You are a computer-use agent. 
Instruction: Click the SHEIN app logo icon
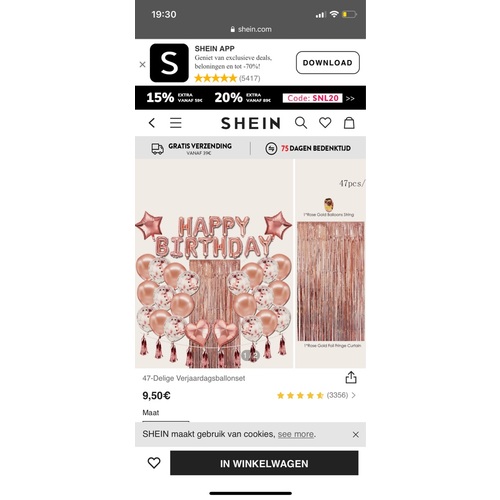pyautogui.click(x=169, y=63)
